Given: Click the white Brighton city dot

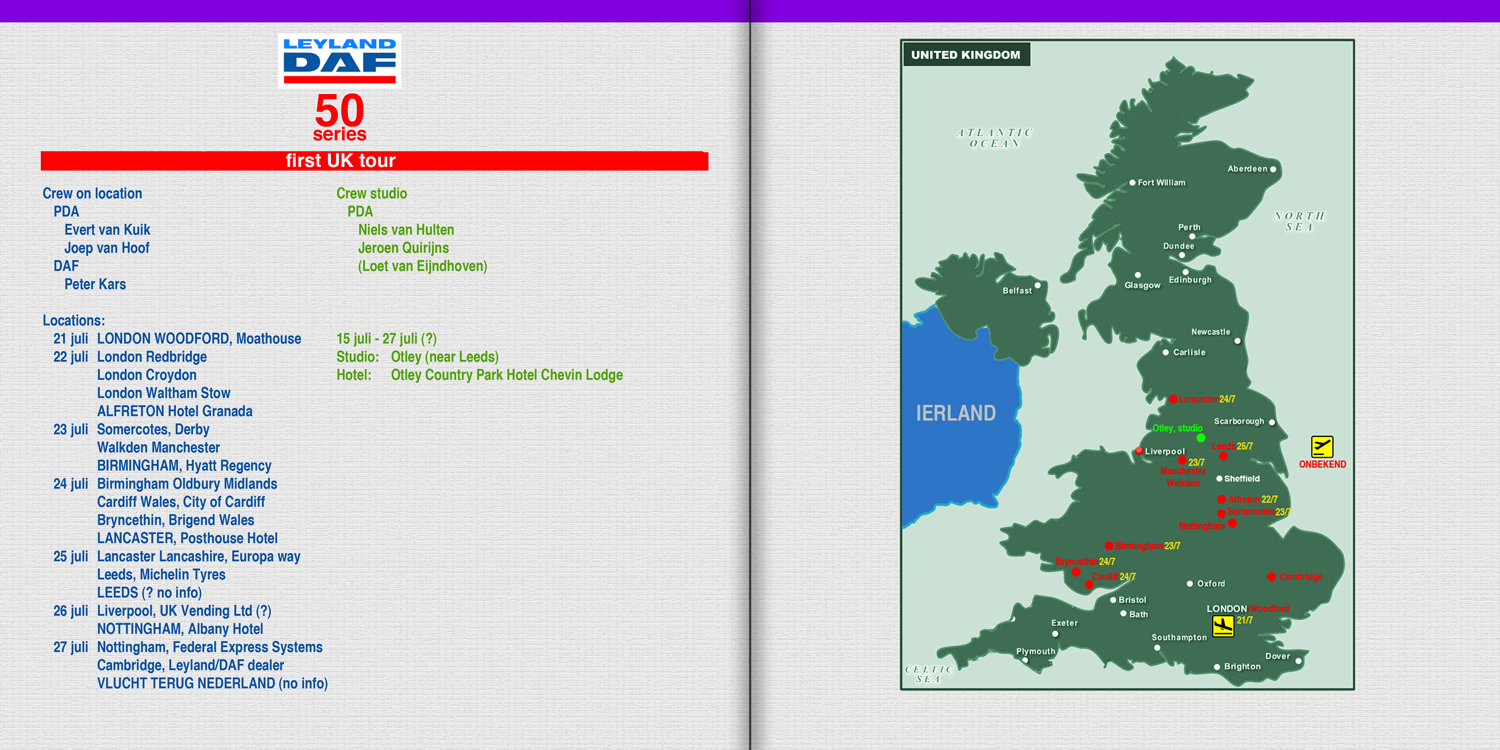Looking at the screenshot, I should (x=1217, y=667).
